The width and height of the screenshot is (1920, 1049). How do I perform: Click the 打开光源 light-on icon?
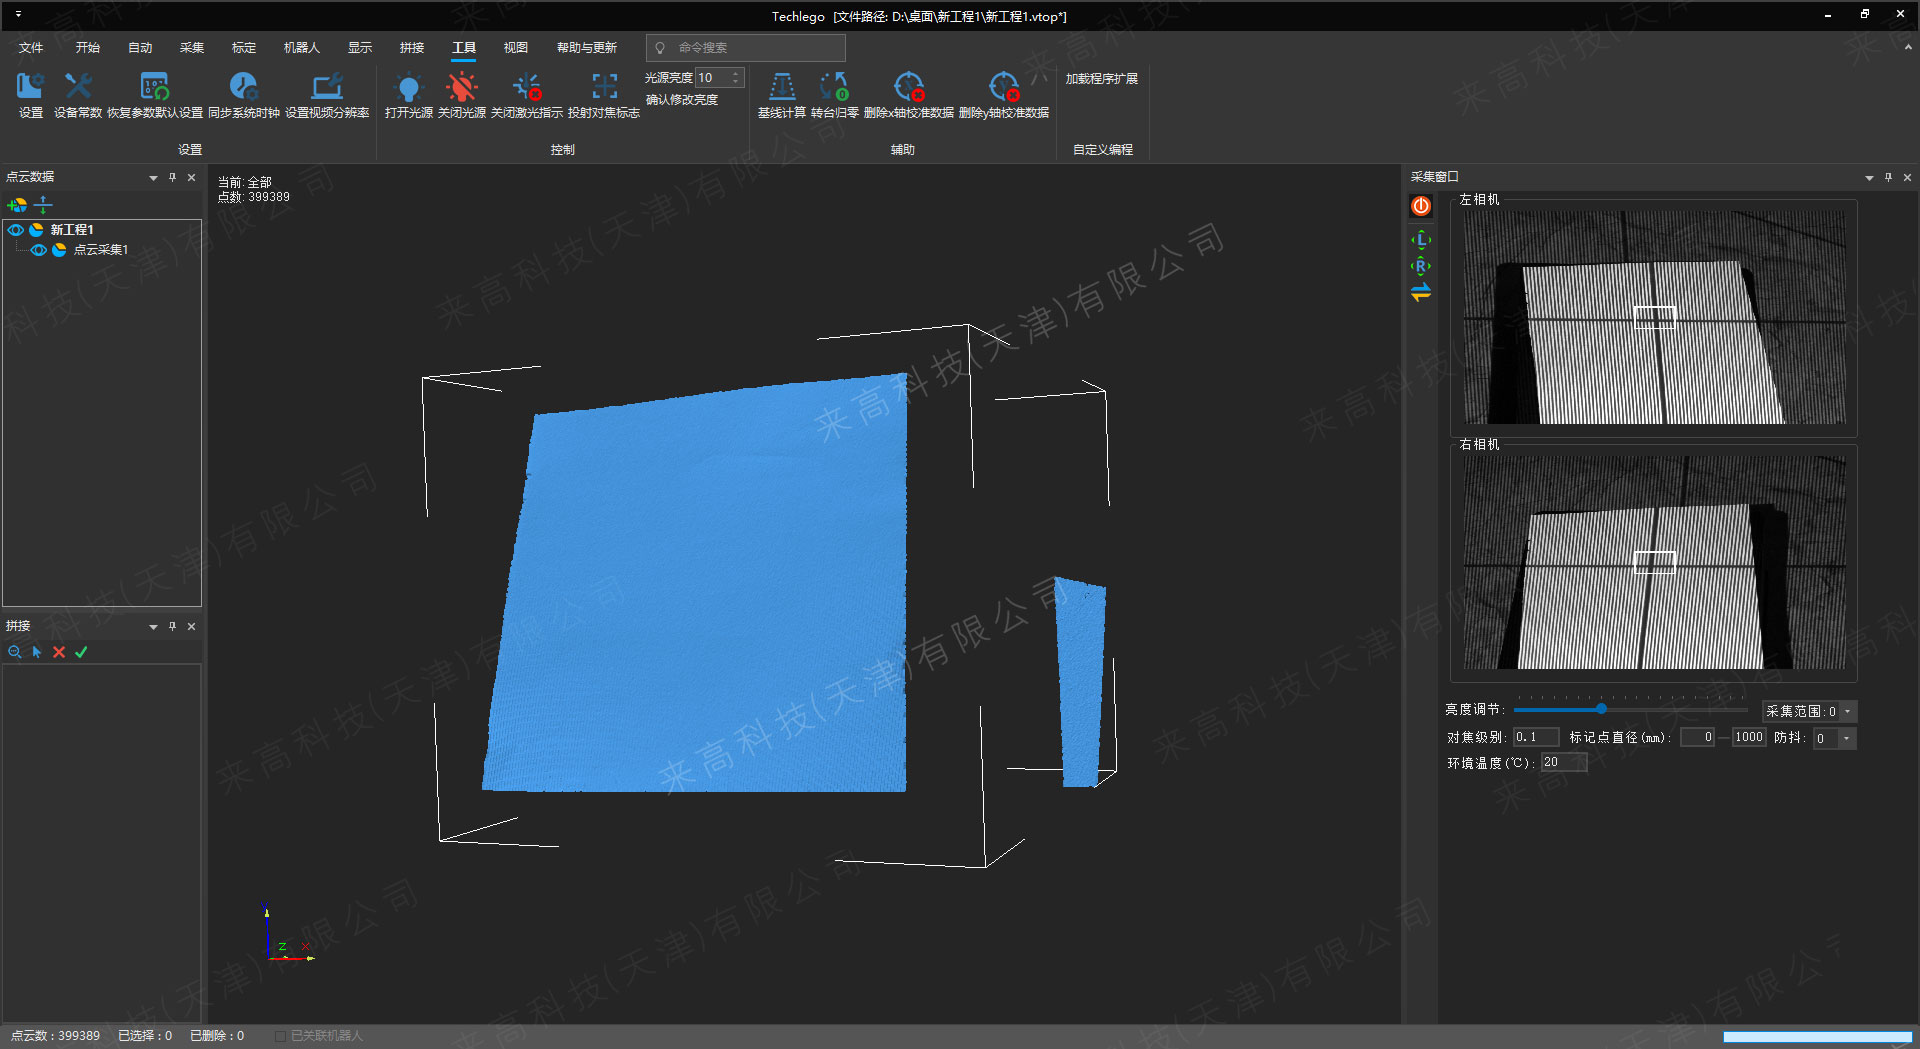408,88
